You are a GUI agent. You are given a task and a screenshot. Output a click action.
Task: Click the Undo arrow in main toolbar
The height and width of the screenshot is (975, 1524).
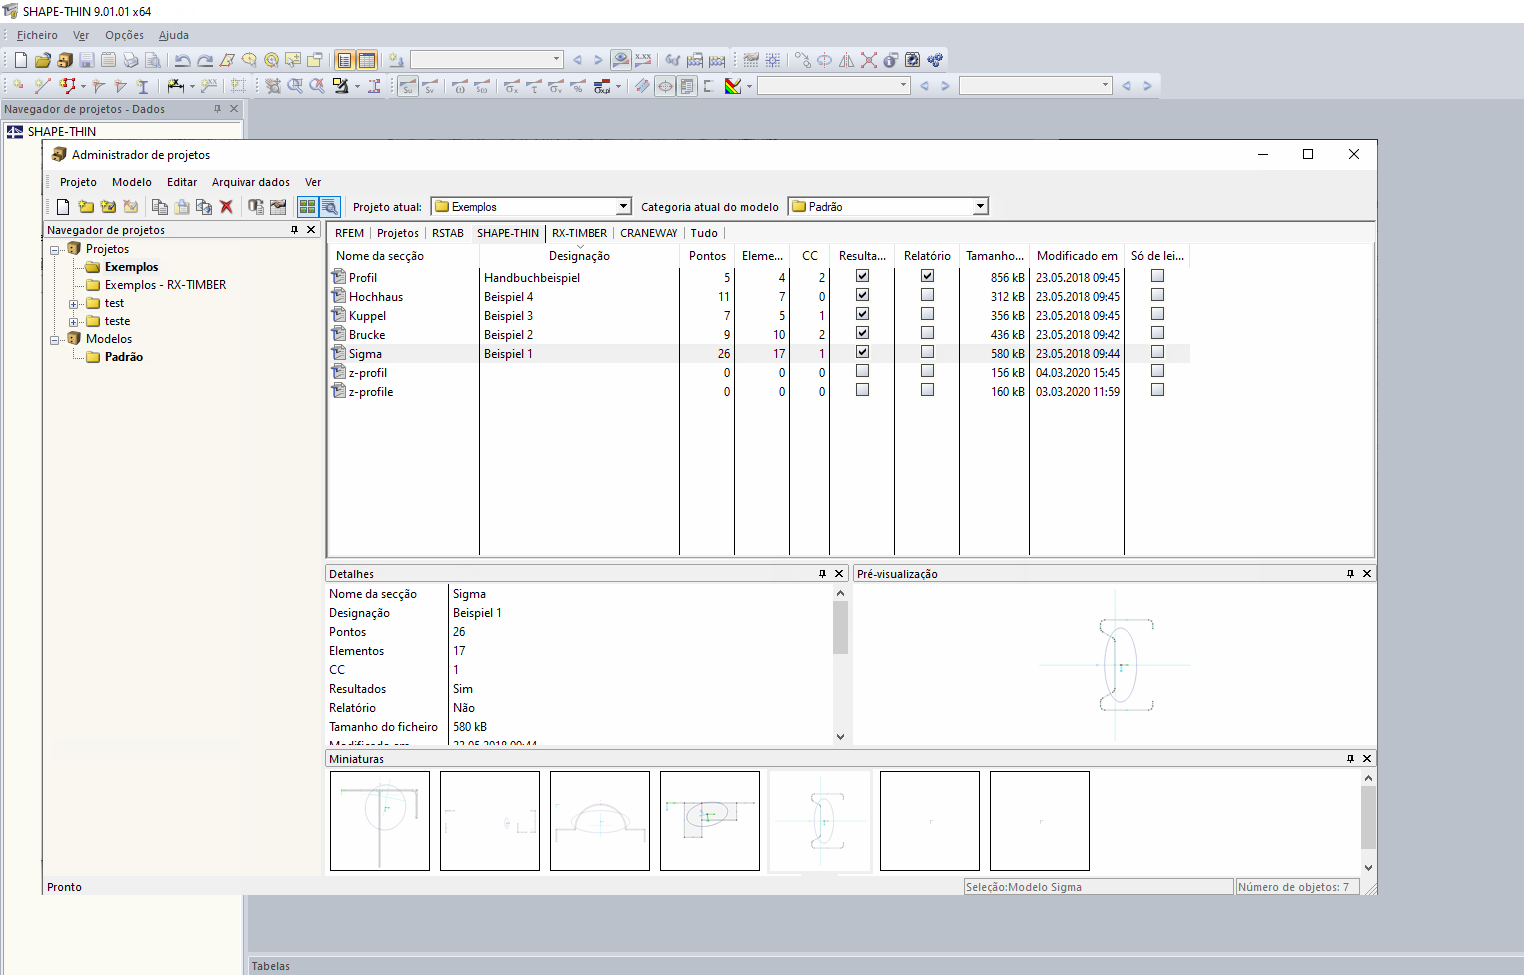point(183,60)
